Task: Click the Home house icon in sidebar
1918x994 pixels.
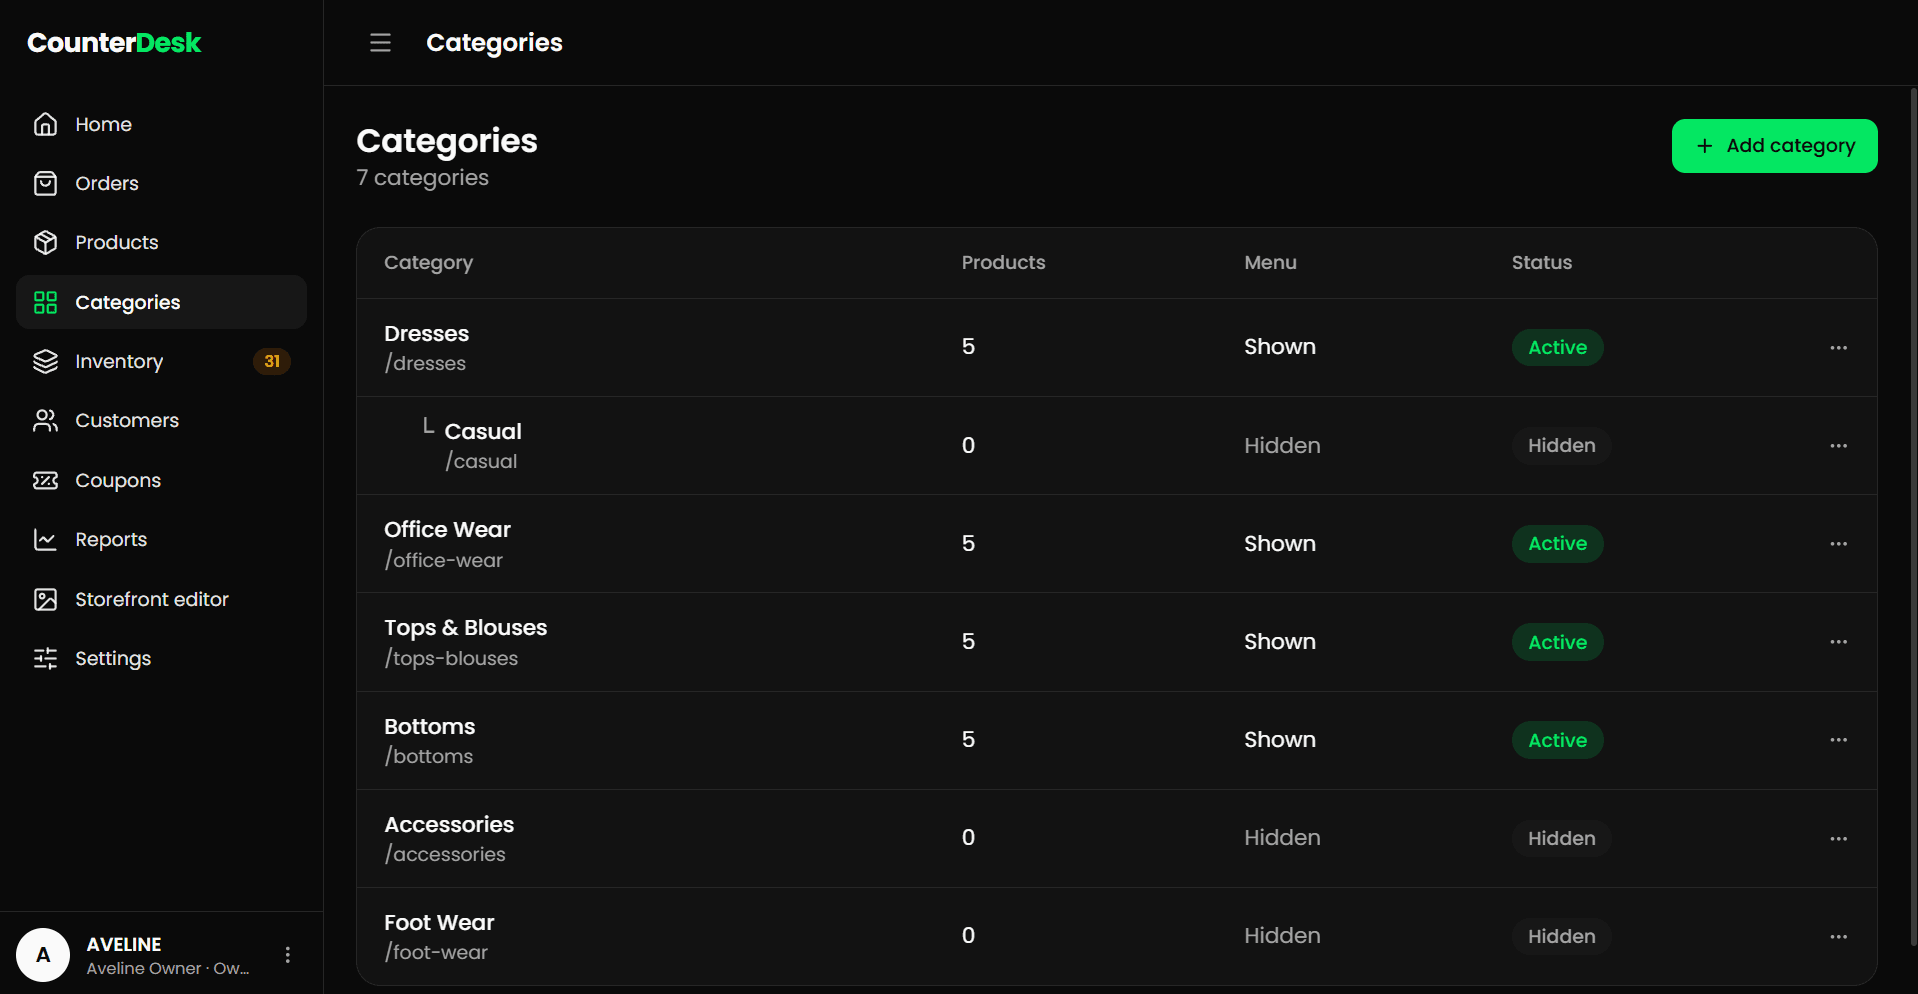Action: pyautogui.click(x=45, y=124)
